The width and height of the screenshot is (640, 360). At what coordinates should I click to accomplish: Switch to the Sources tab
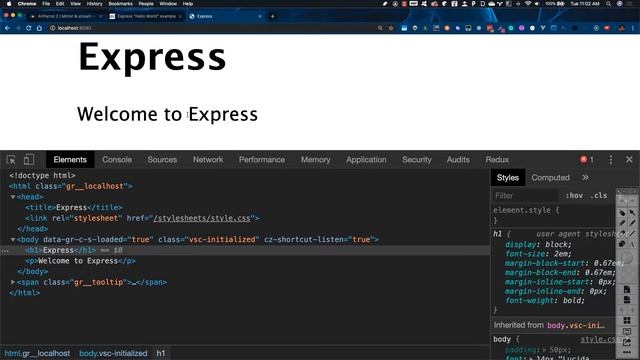[162, 160]
